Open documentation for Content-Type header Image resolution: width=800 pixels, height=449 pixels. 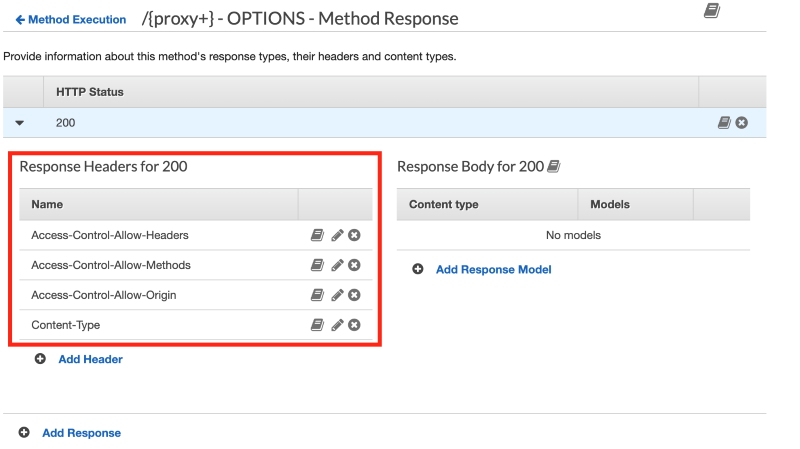317,325
